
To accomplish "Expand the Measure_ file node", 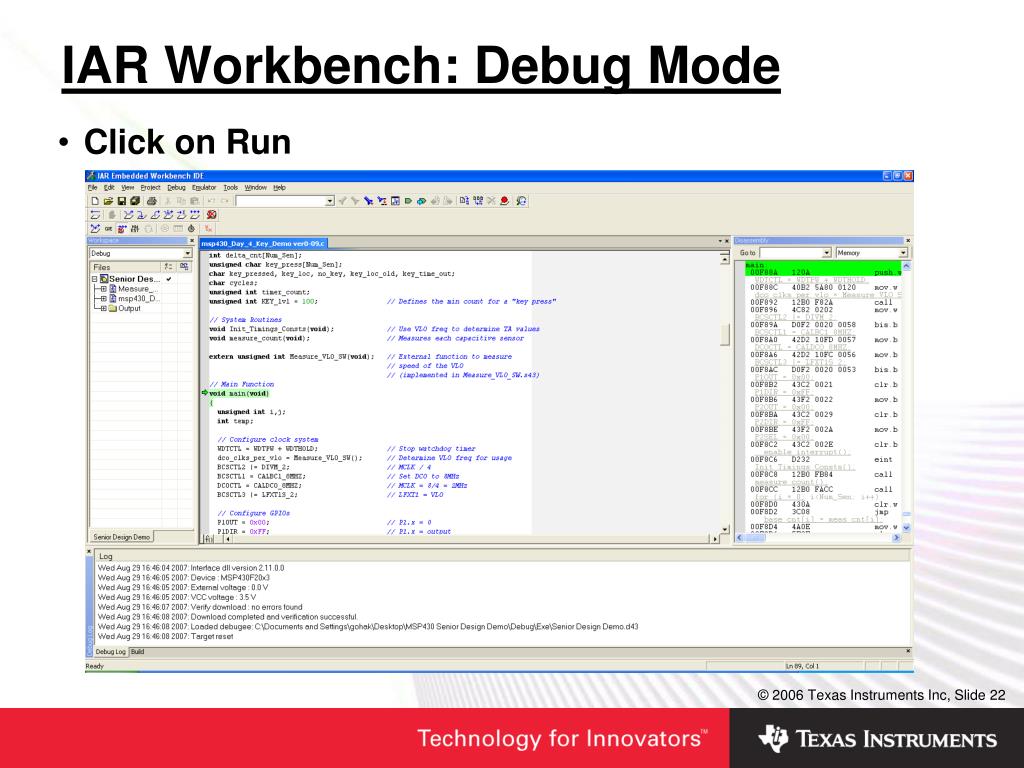I will pos(103,289).
